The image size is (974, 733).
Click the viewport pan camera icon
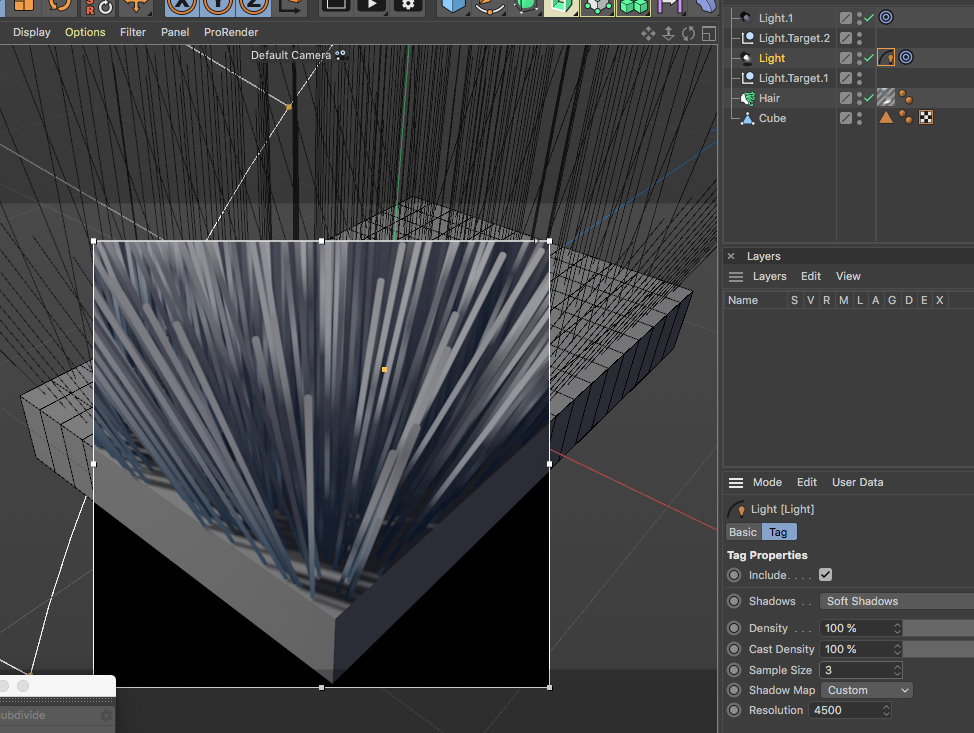click(x=648, y=33)
